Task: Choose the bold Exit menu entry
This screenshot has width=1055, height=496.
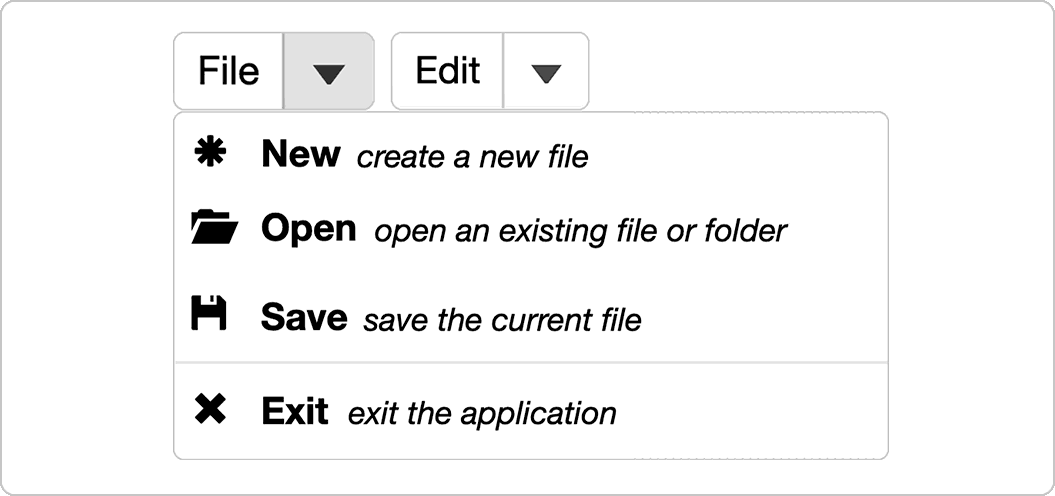Action: point(295,411)
